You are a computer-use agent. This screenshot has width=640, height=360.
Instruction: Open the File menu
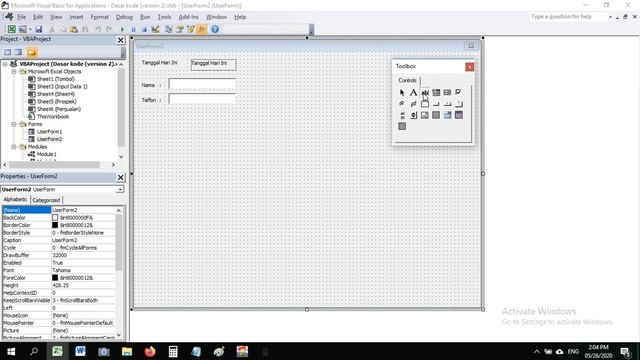[21, 17]
